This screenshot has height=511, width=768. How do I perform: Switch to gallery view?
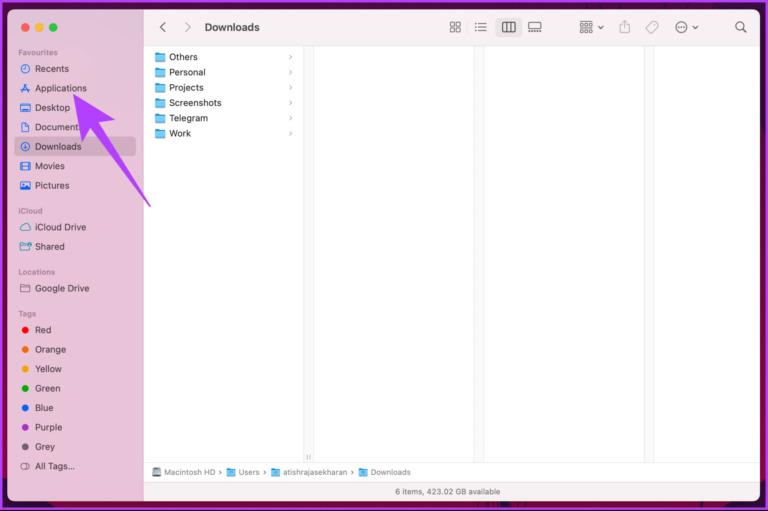coord(535,27)
